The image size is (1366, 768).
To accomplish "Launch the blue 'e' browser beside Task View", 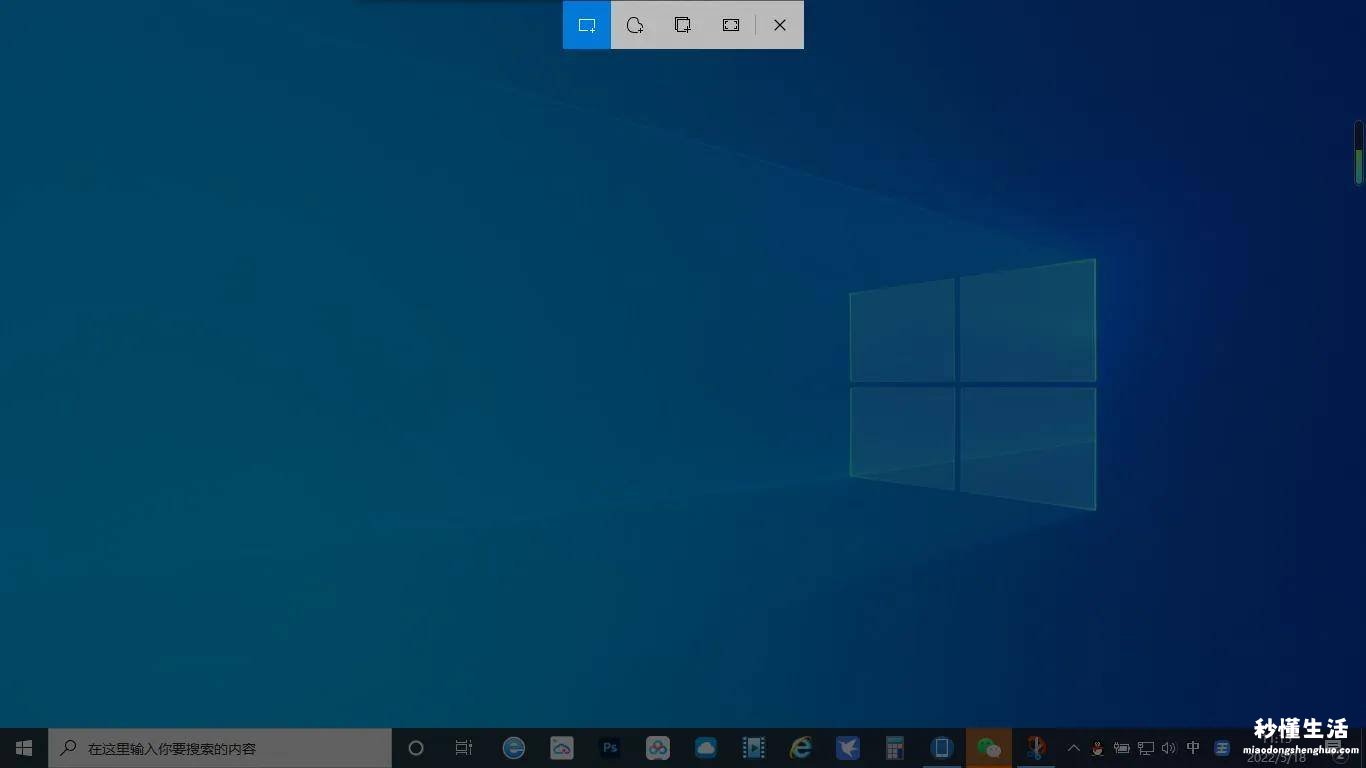I will click(x=514, y=748).
